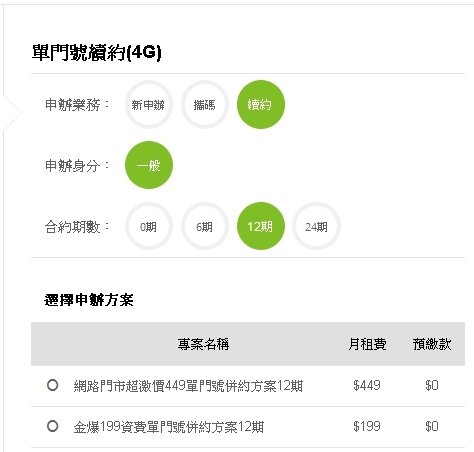Select the 新申辦 service option
Viewport: 474px width, 452px height.
coord(149,105)
